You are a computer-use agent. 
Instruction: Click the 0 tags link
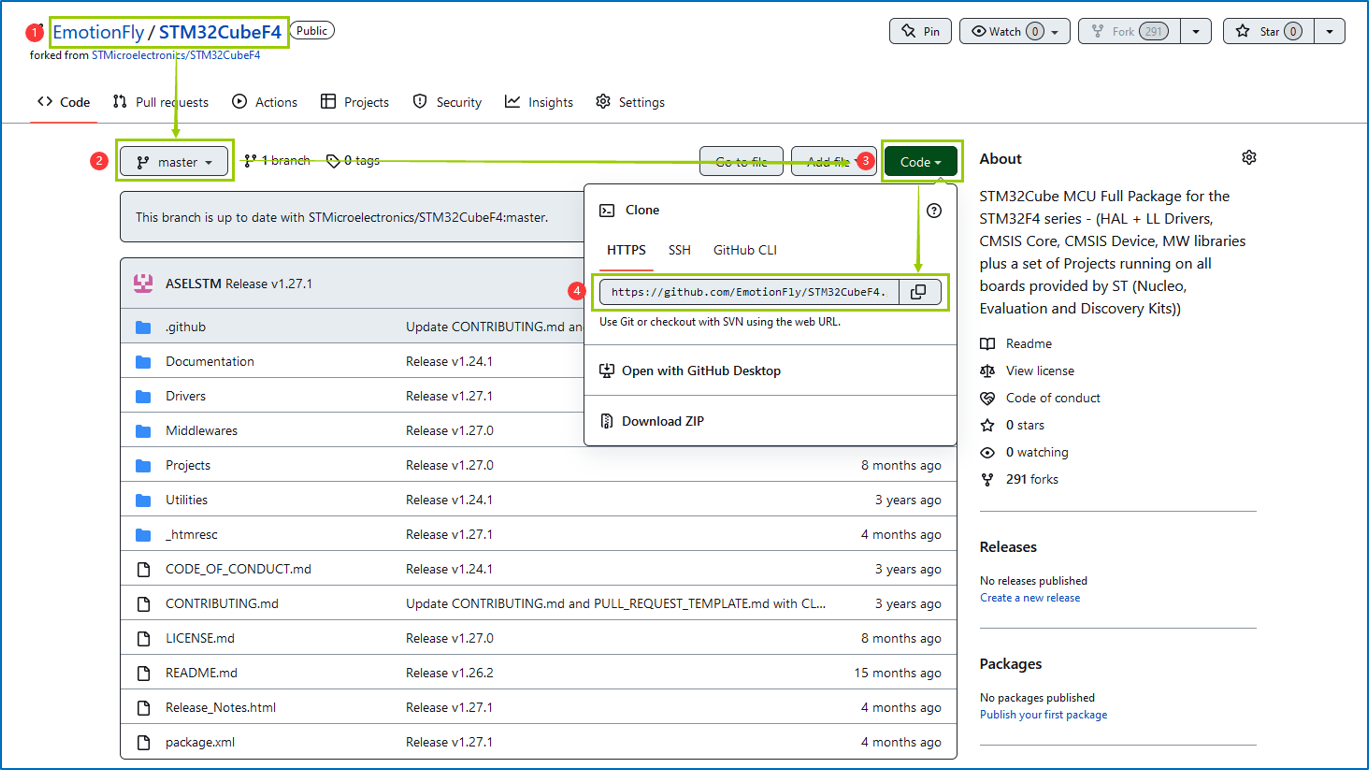coord(353,160)
